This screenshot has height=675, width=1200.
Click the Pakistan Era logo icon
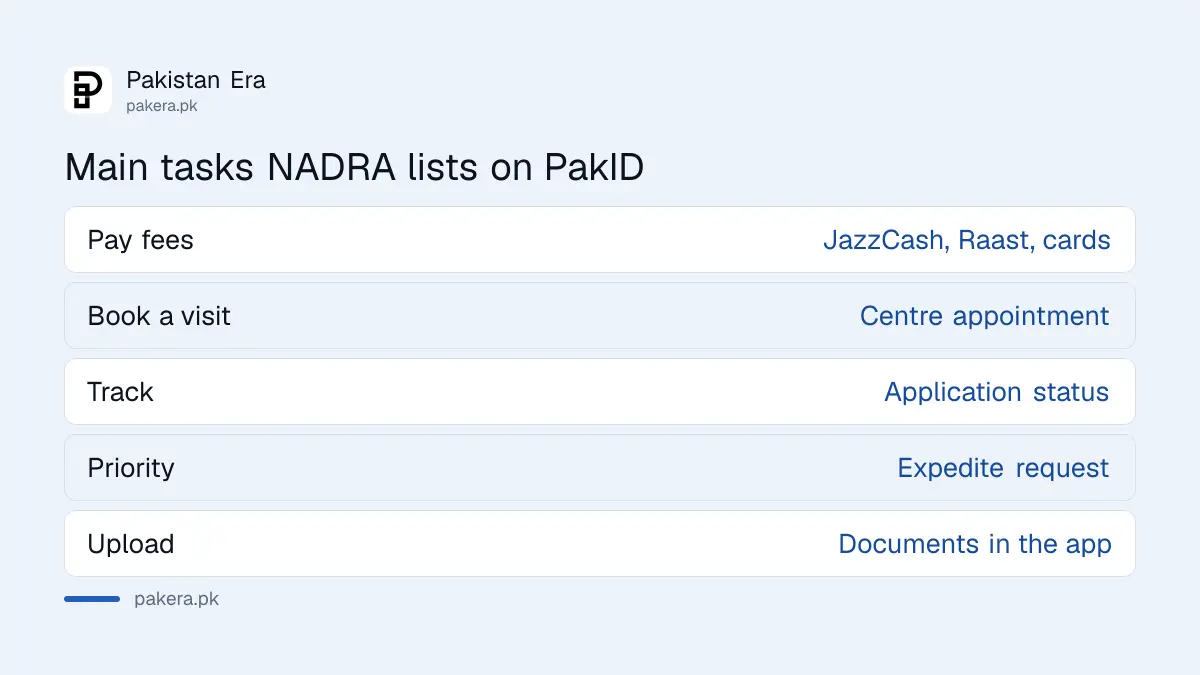click(x=88, y=90)
